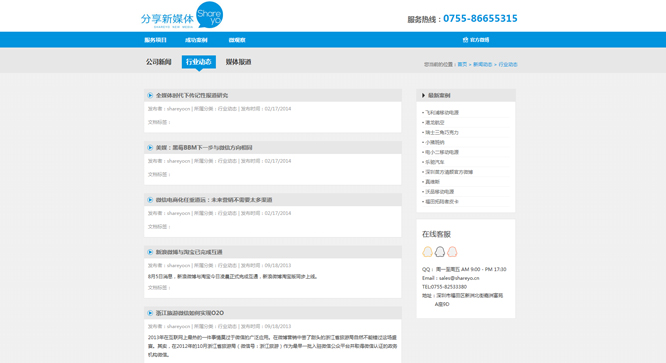The width and height of the screenshot is (666, 363).
Task: Open the 电小二移动电源 case link
Action: (442, 152)
